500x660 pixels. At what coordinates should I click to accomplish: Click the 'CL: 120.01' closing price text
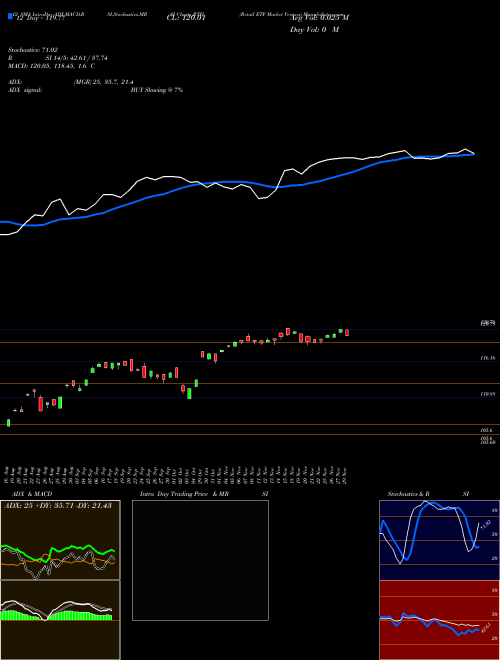click(x=186, y=18)
